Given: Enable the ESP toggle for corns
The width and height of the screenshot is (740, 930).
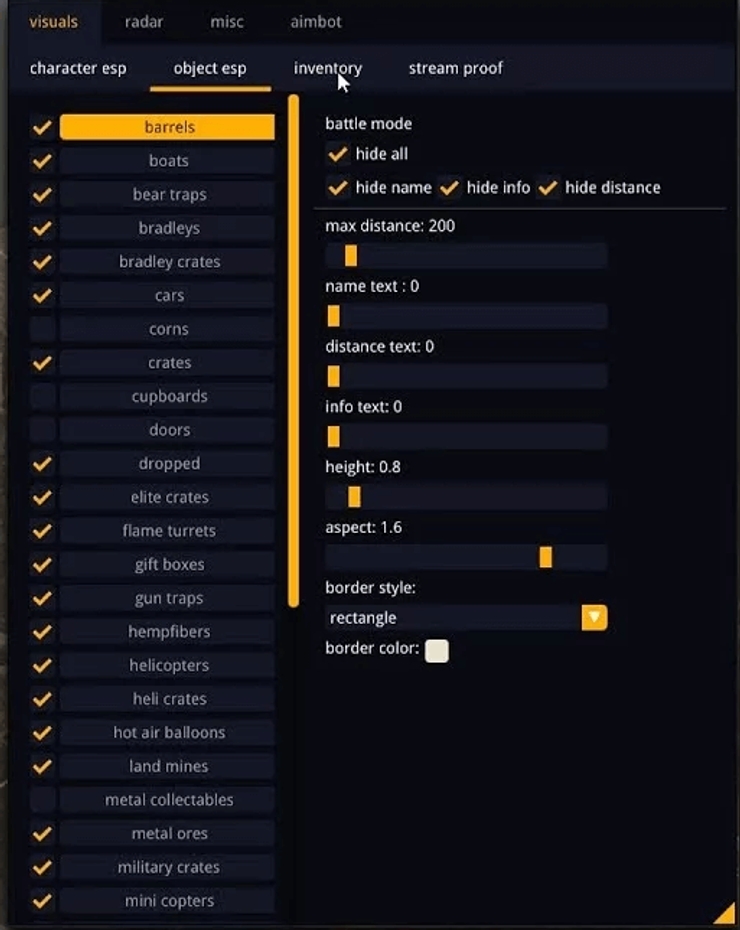Looking at the screenshot, I should pos(41,328).
